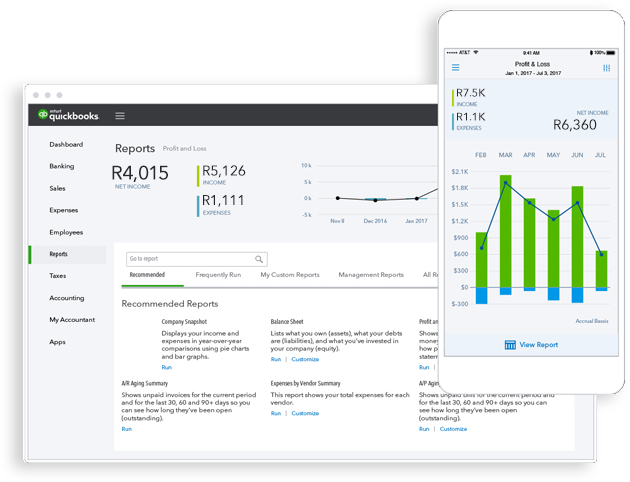This screenshot has height=482, width=630.
Task: Open the My Accountant sidebar item
Action: (x=72, y=320)
